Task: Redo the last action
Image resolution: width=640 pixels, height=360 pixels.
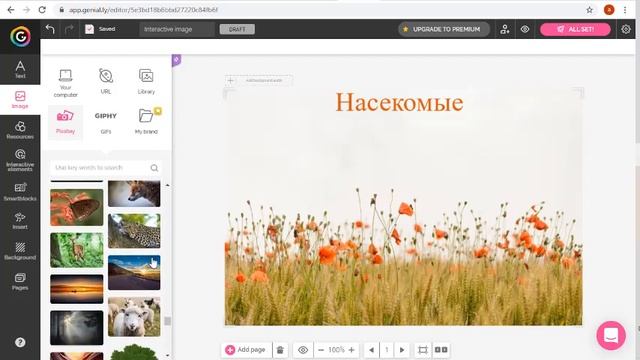Action: coord(69,29)
